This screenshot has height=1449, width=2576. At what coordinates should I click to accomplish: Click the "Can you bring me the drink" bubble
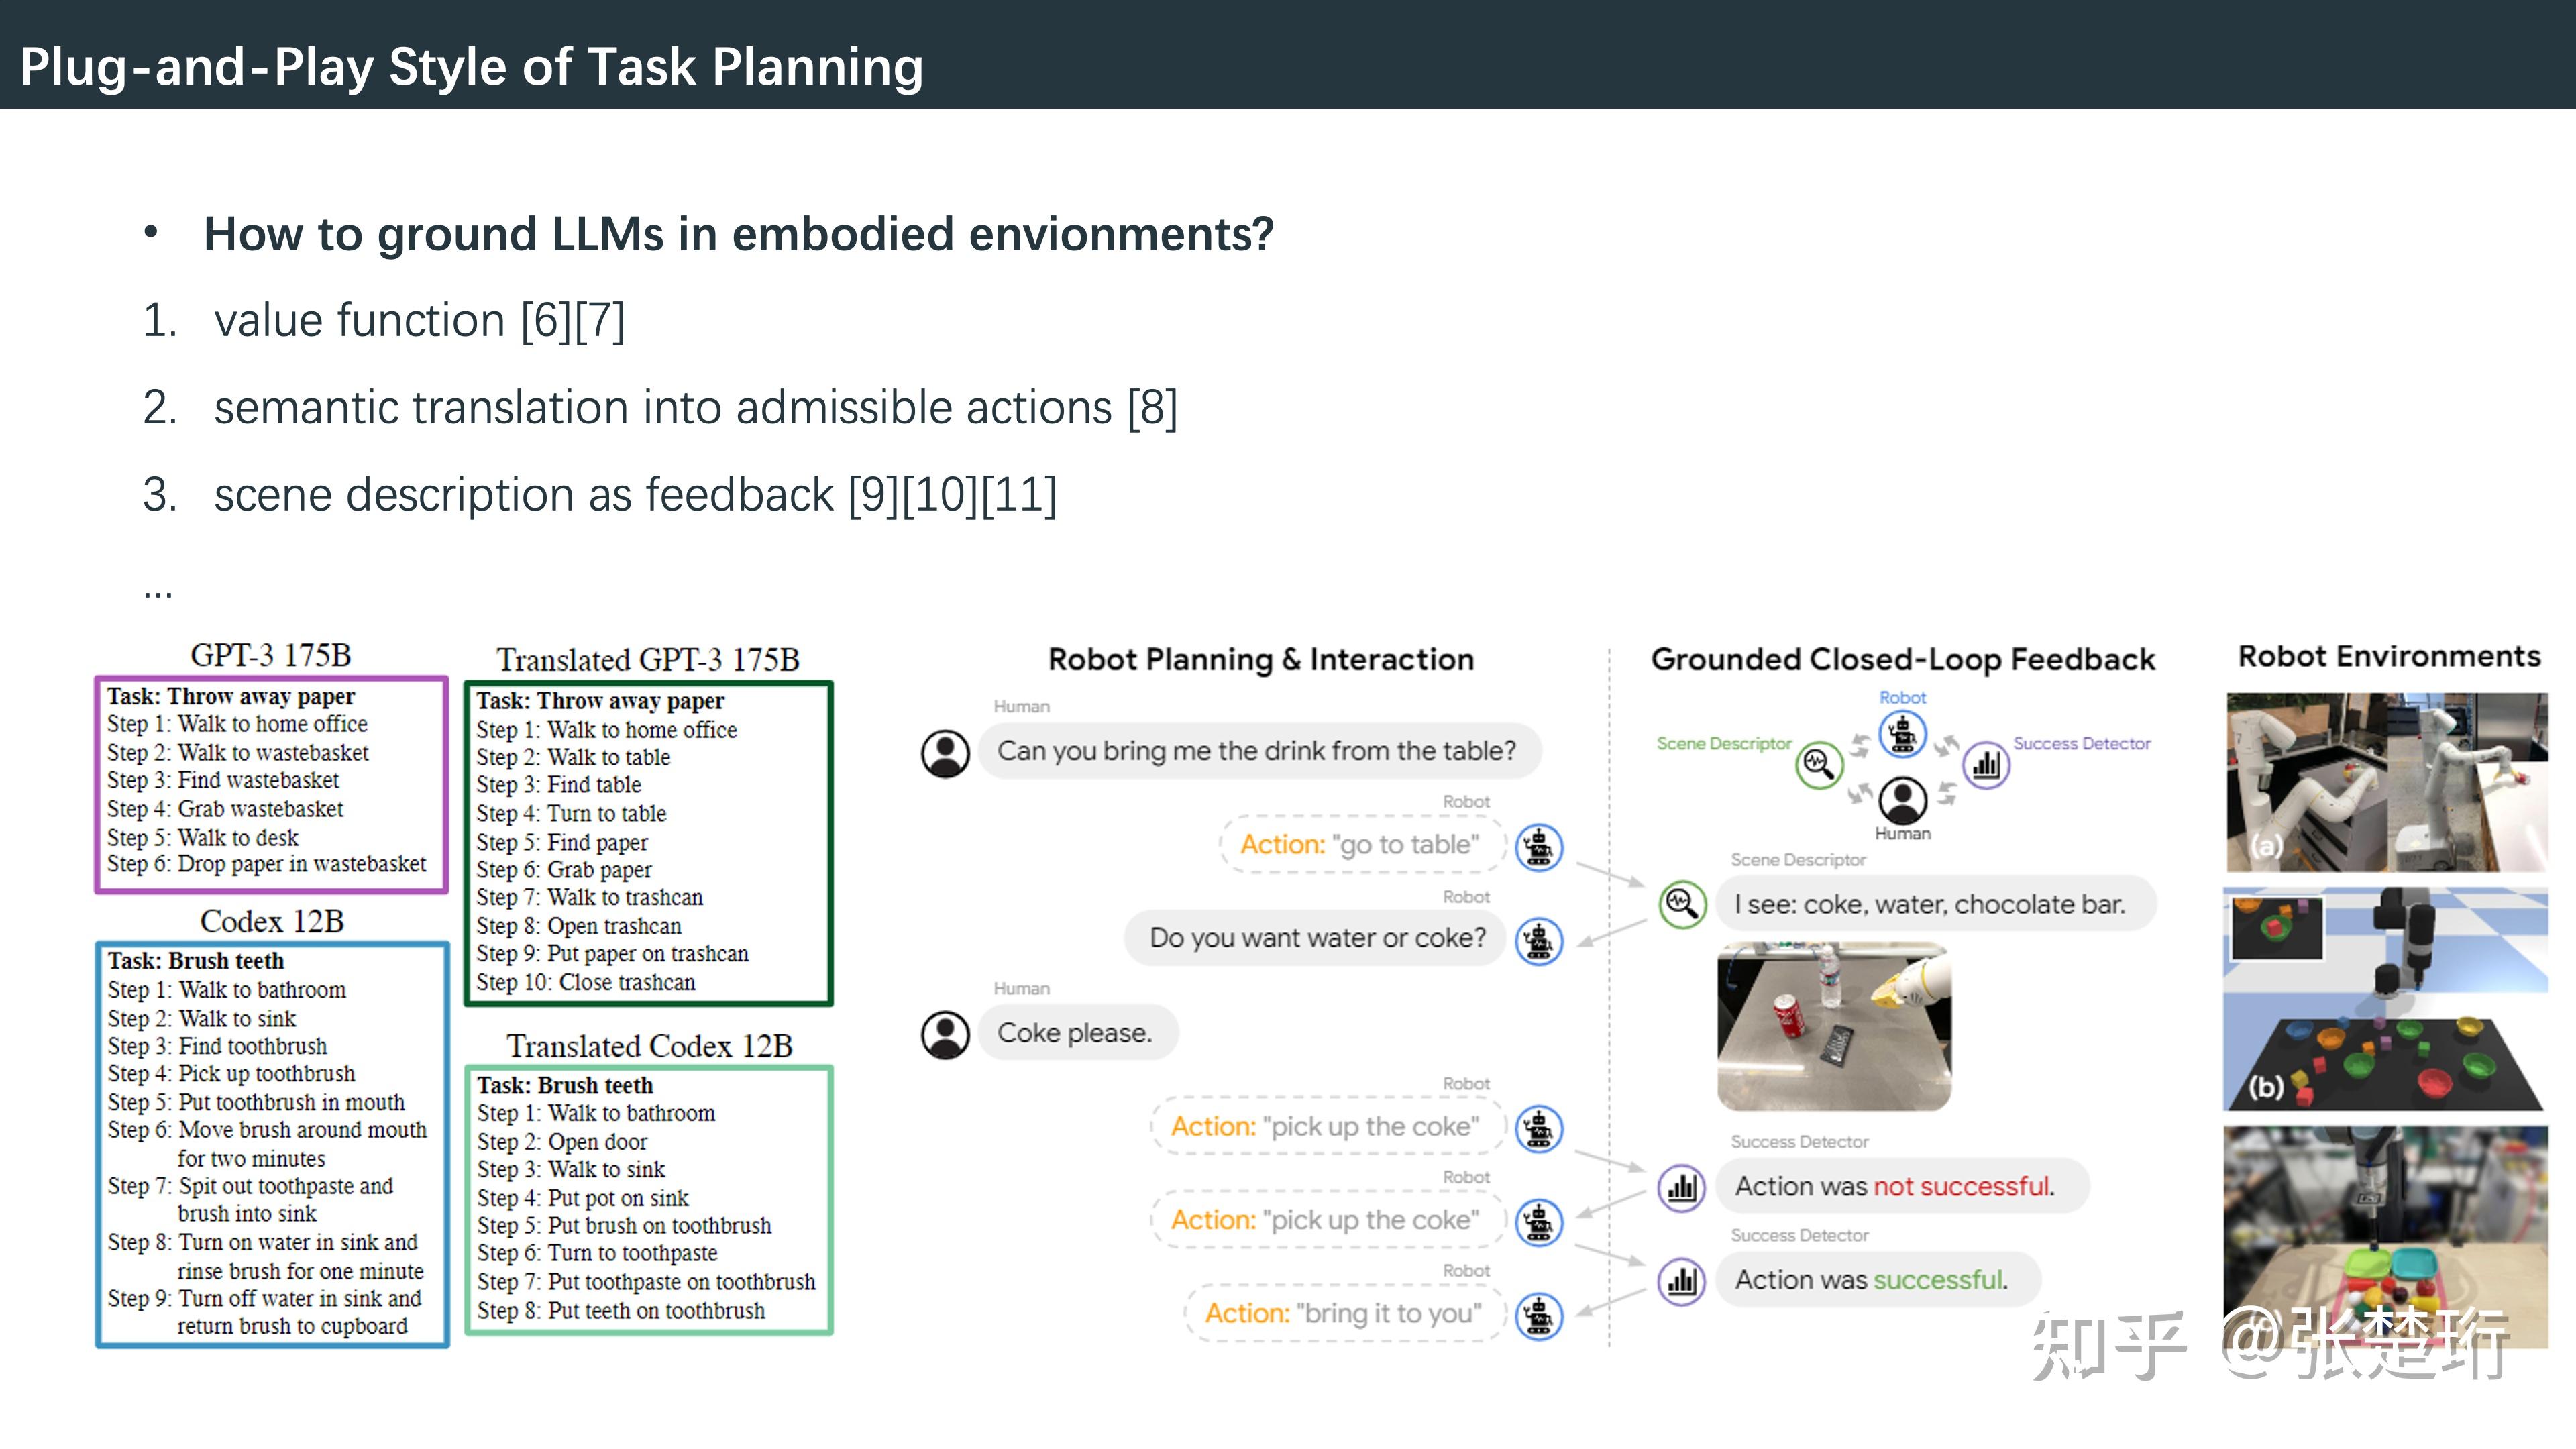click(1256, 751)
